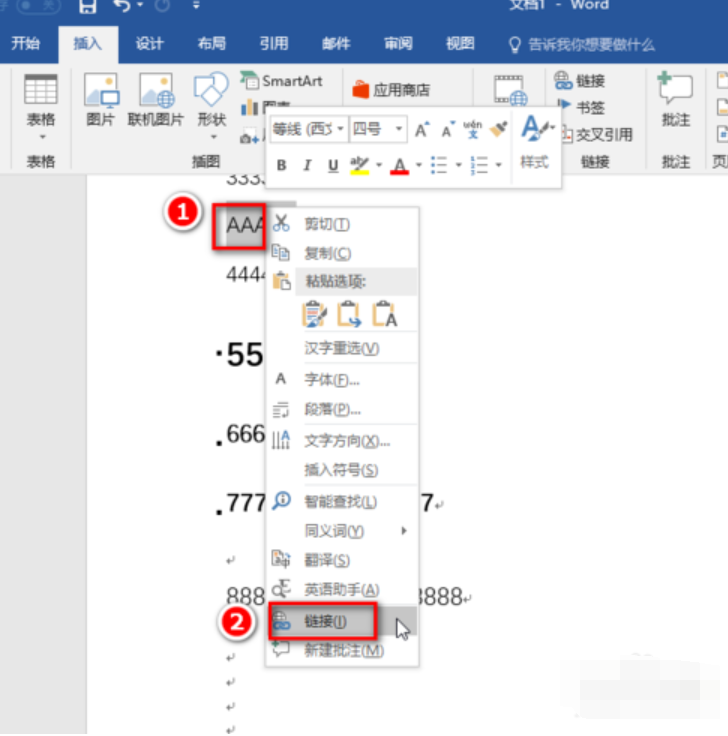Toggle Bold in the mini toolbar
The image size is (728, 736).
[x=281, y=165]
